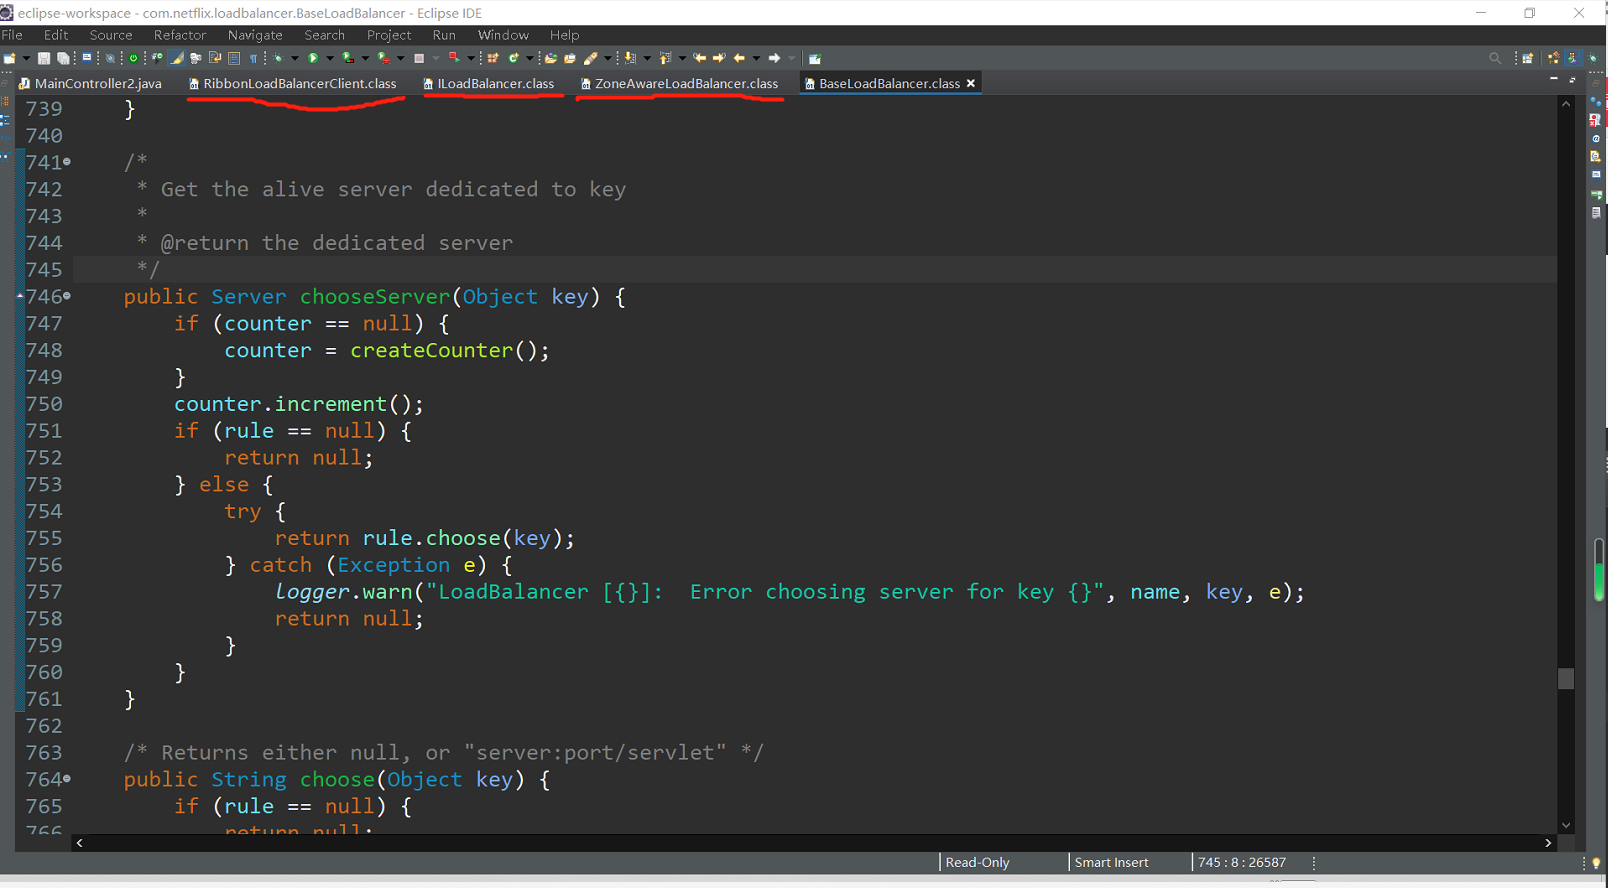Viewport: 1608px width, 888px height.
Task: Click the Open Perspective icon
Action: click(x=1528, y=58)
